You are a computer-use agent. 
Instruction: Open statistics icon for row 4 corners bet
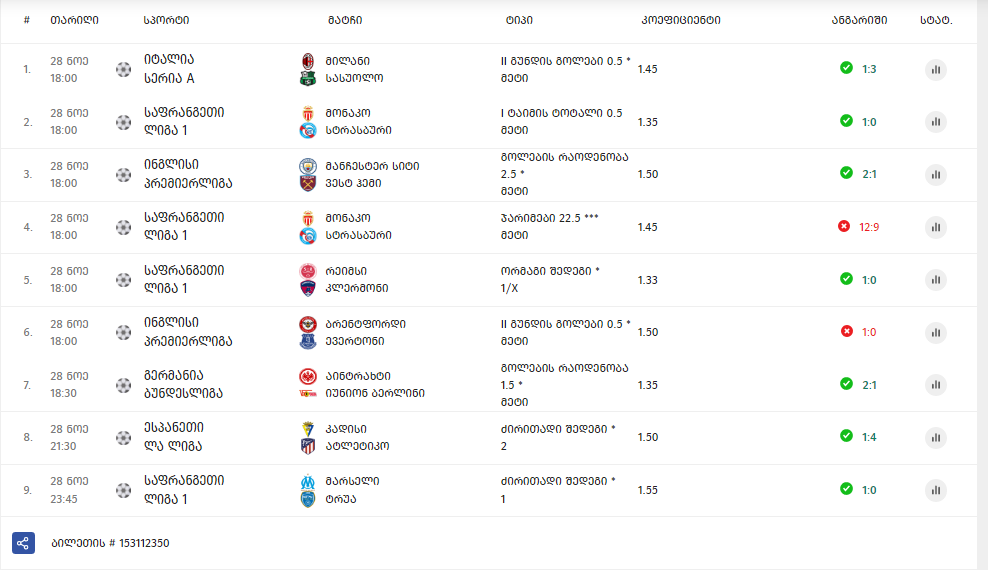pyautogui.click(x=936, y=227)
